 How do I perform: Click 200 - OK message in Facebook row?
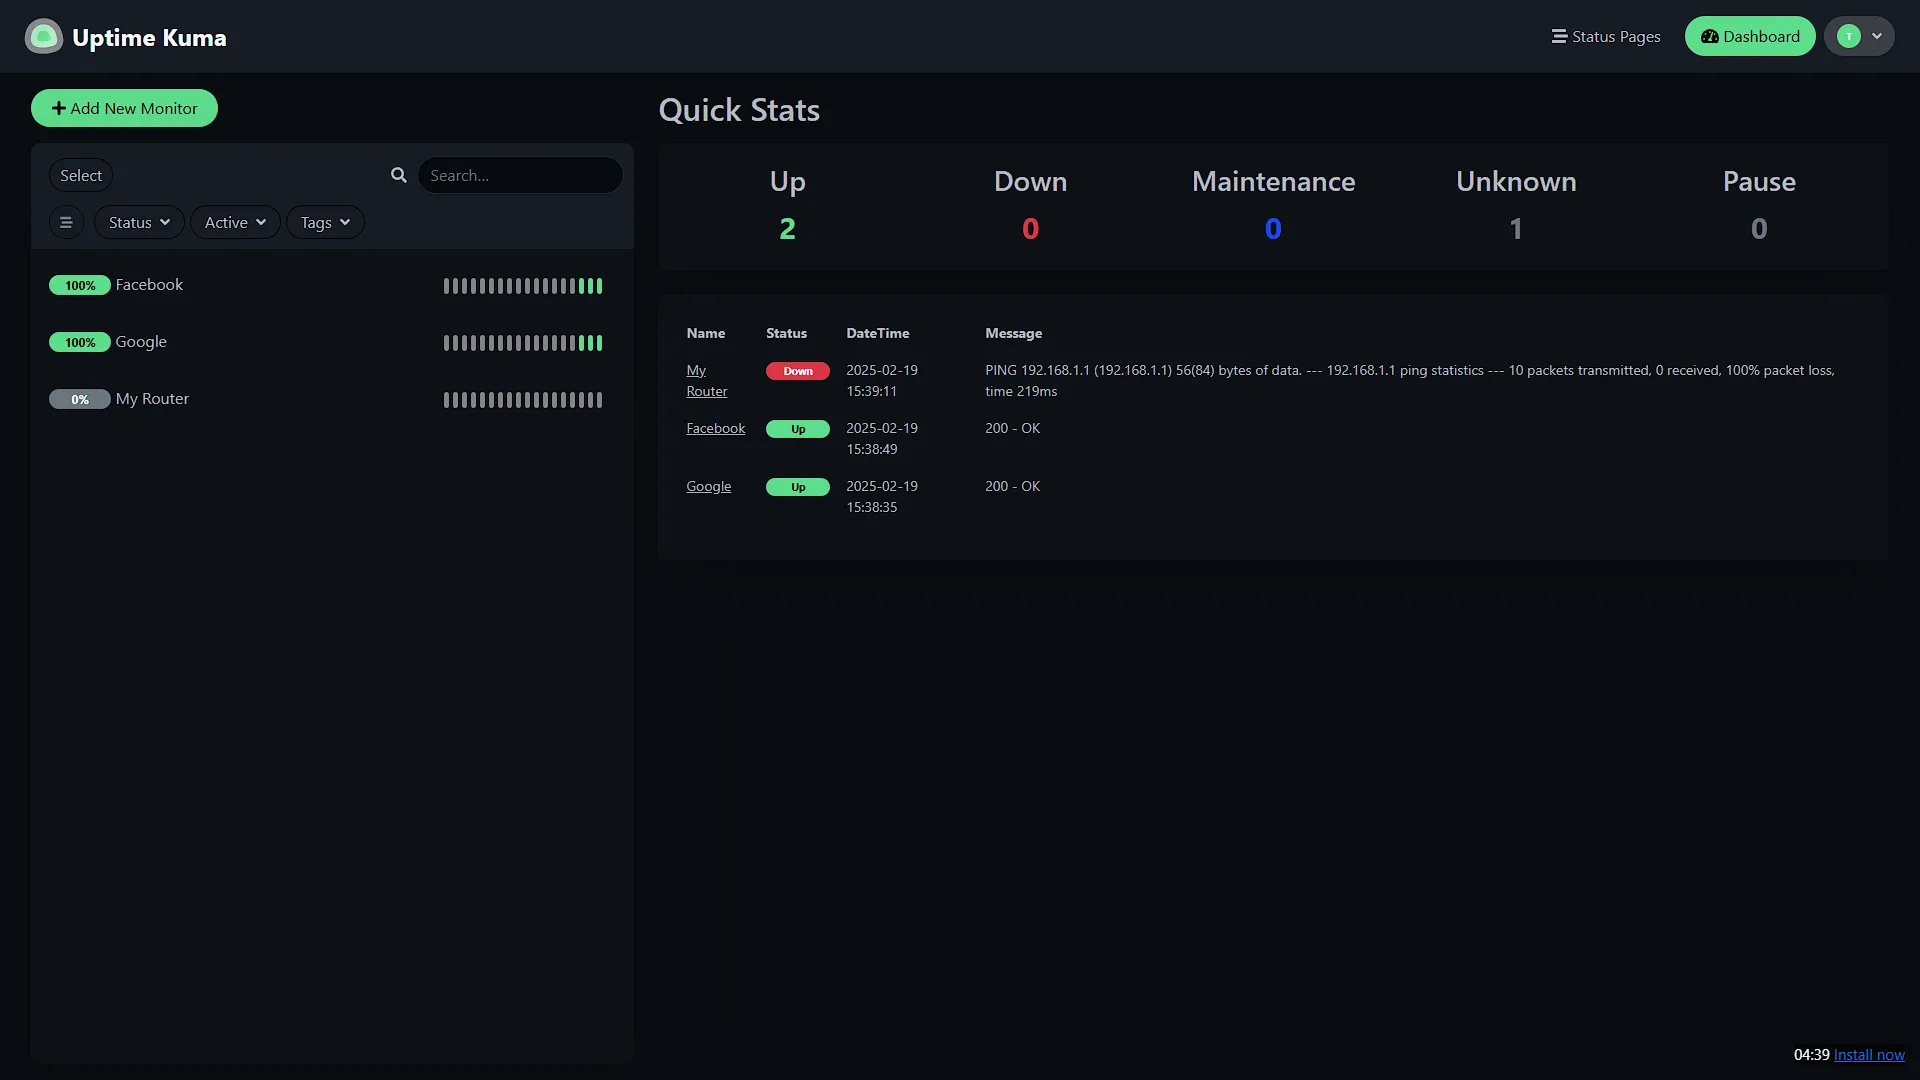(1012, 428)
